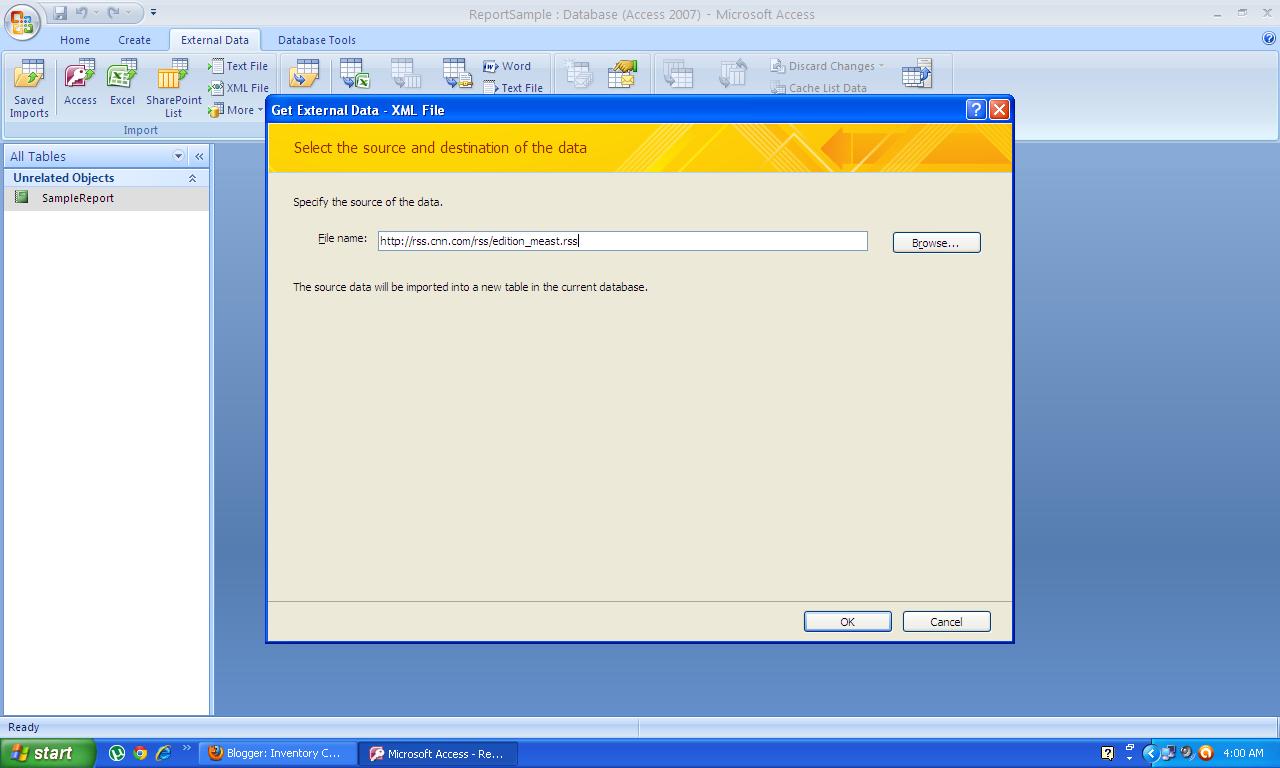Viewport: 1280px width, 768px height.
Task: Open the Office Button menu
Action: (21, 21)
